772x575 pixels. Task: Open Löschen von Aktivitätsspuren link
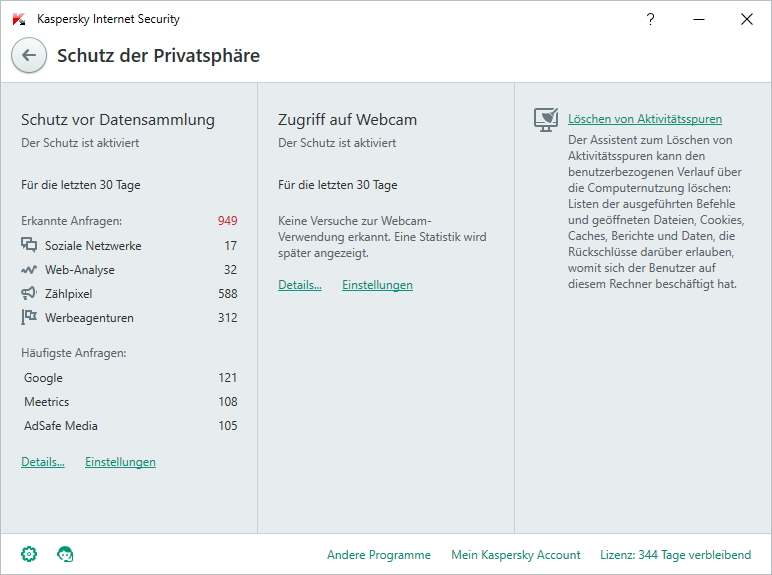(x=645, y=119)
